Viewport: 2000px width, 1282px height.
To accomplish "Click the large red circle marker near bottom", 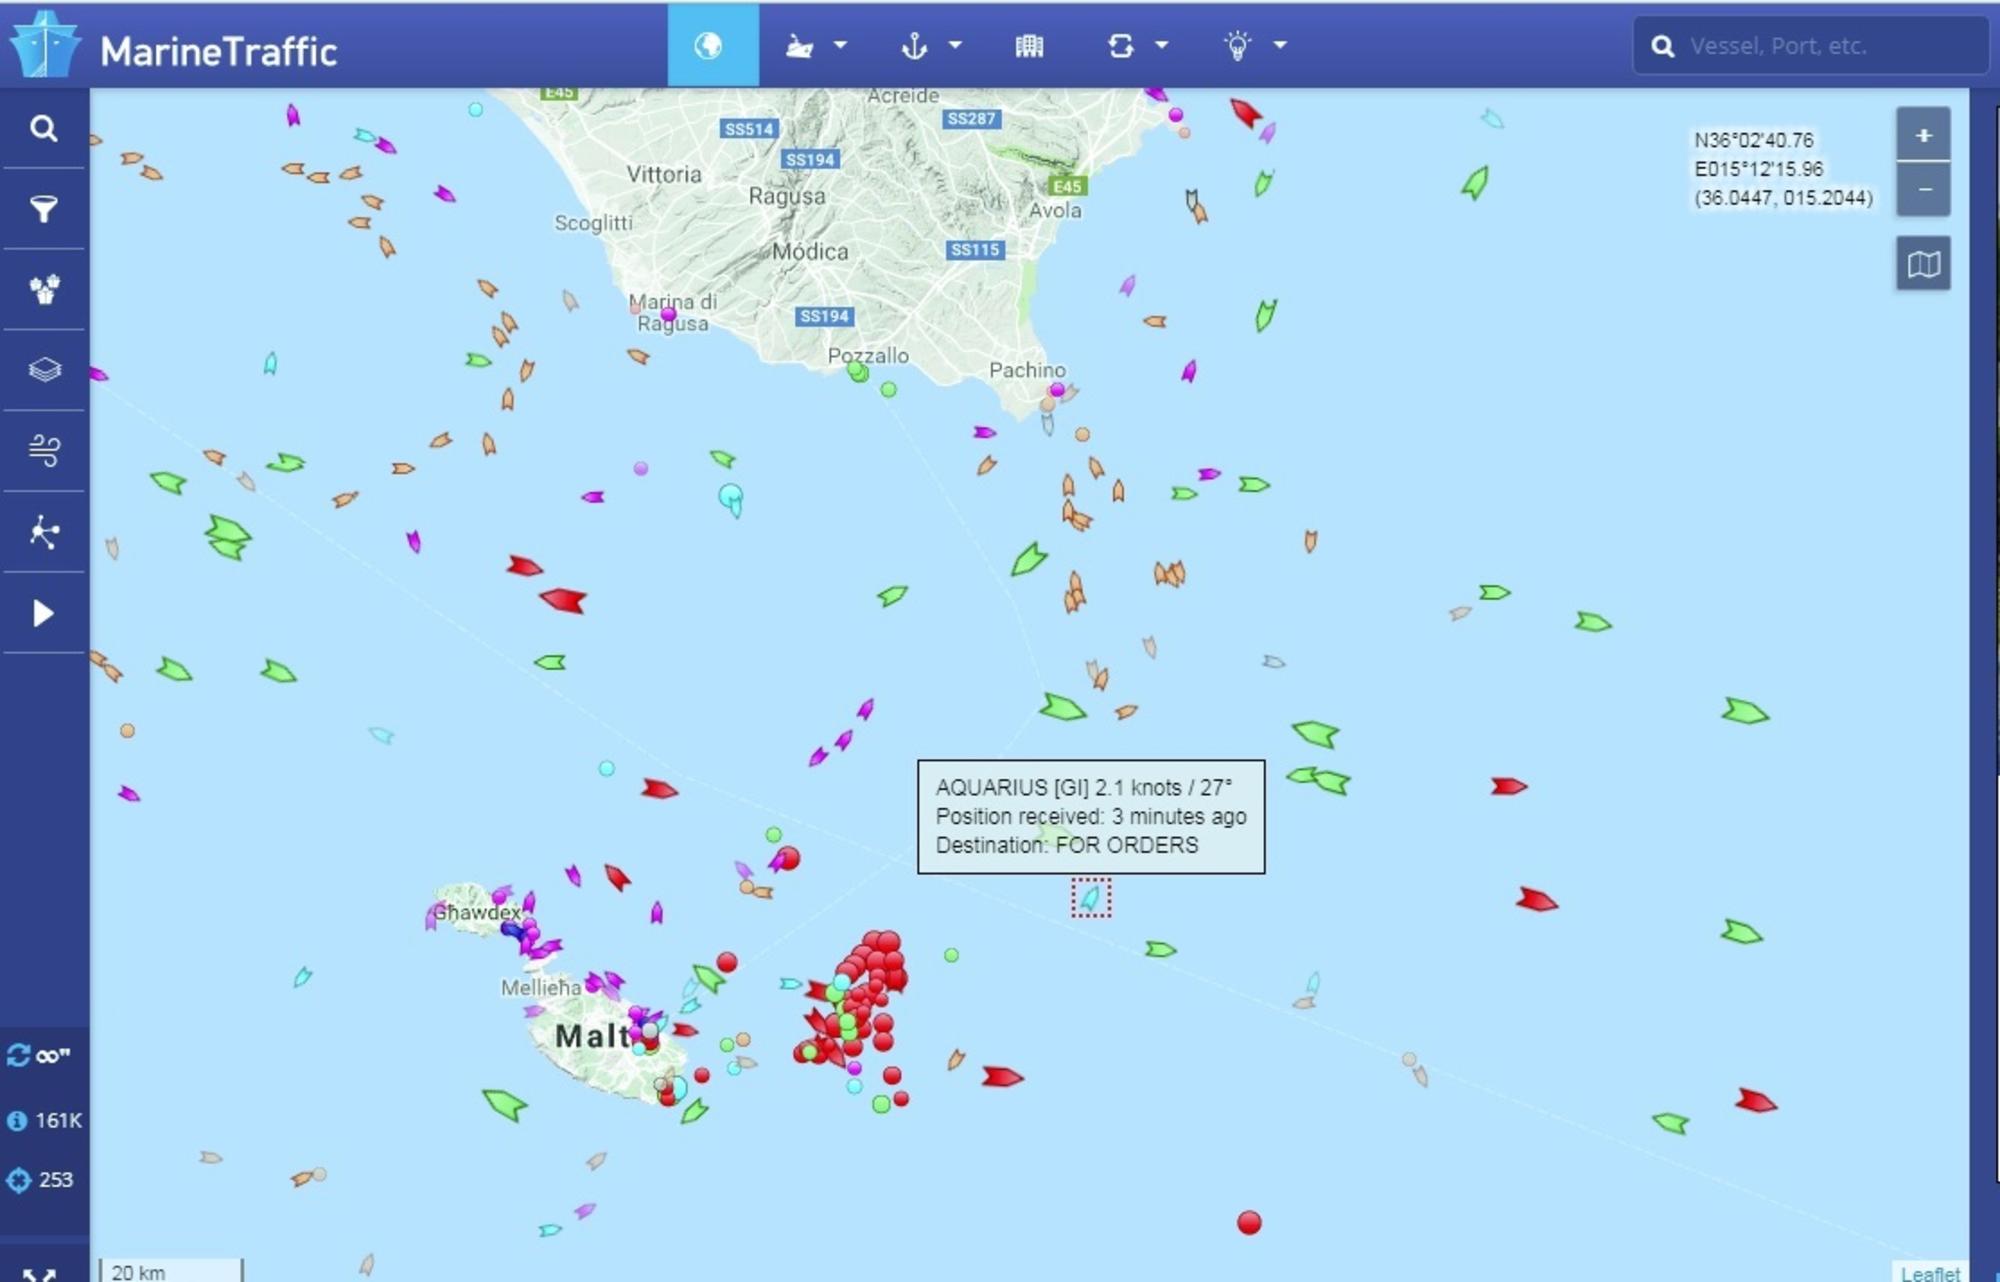I will (x=1249, y=1222).
